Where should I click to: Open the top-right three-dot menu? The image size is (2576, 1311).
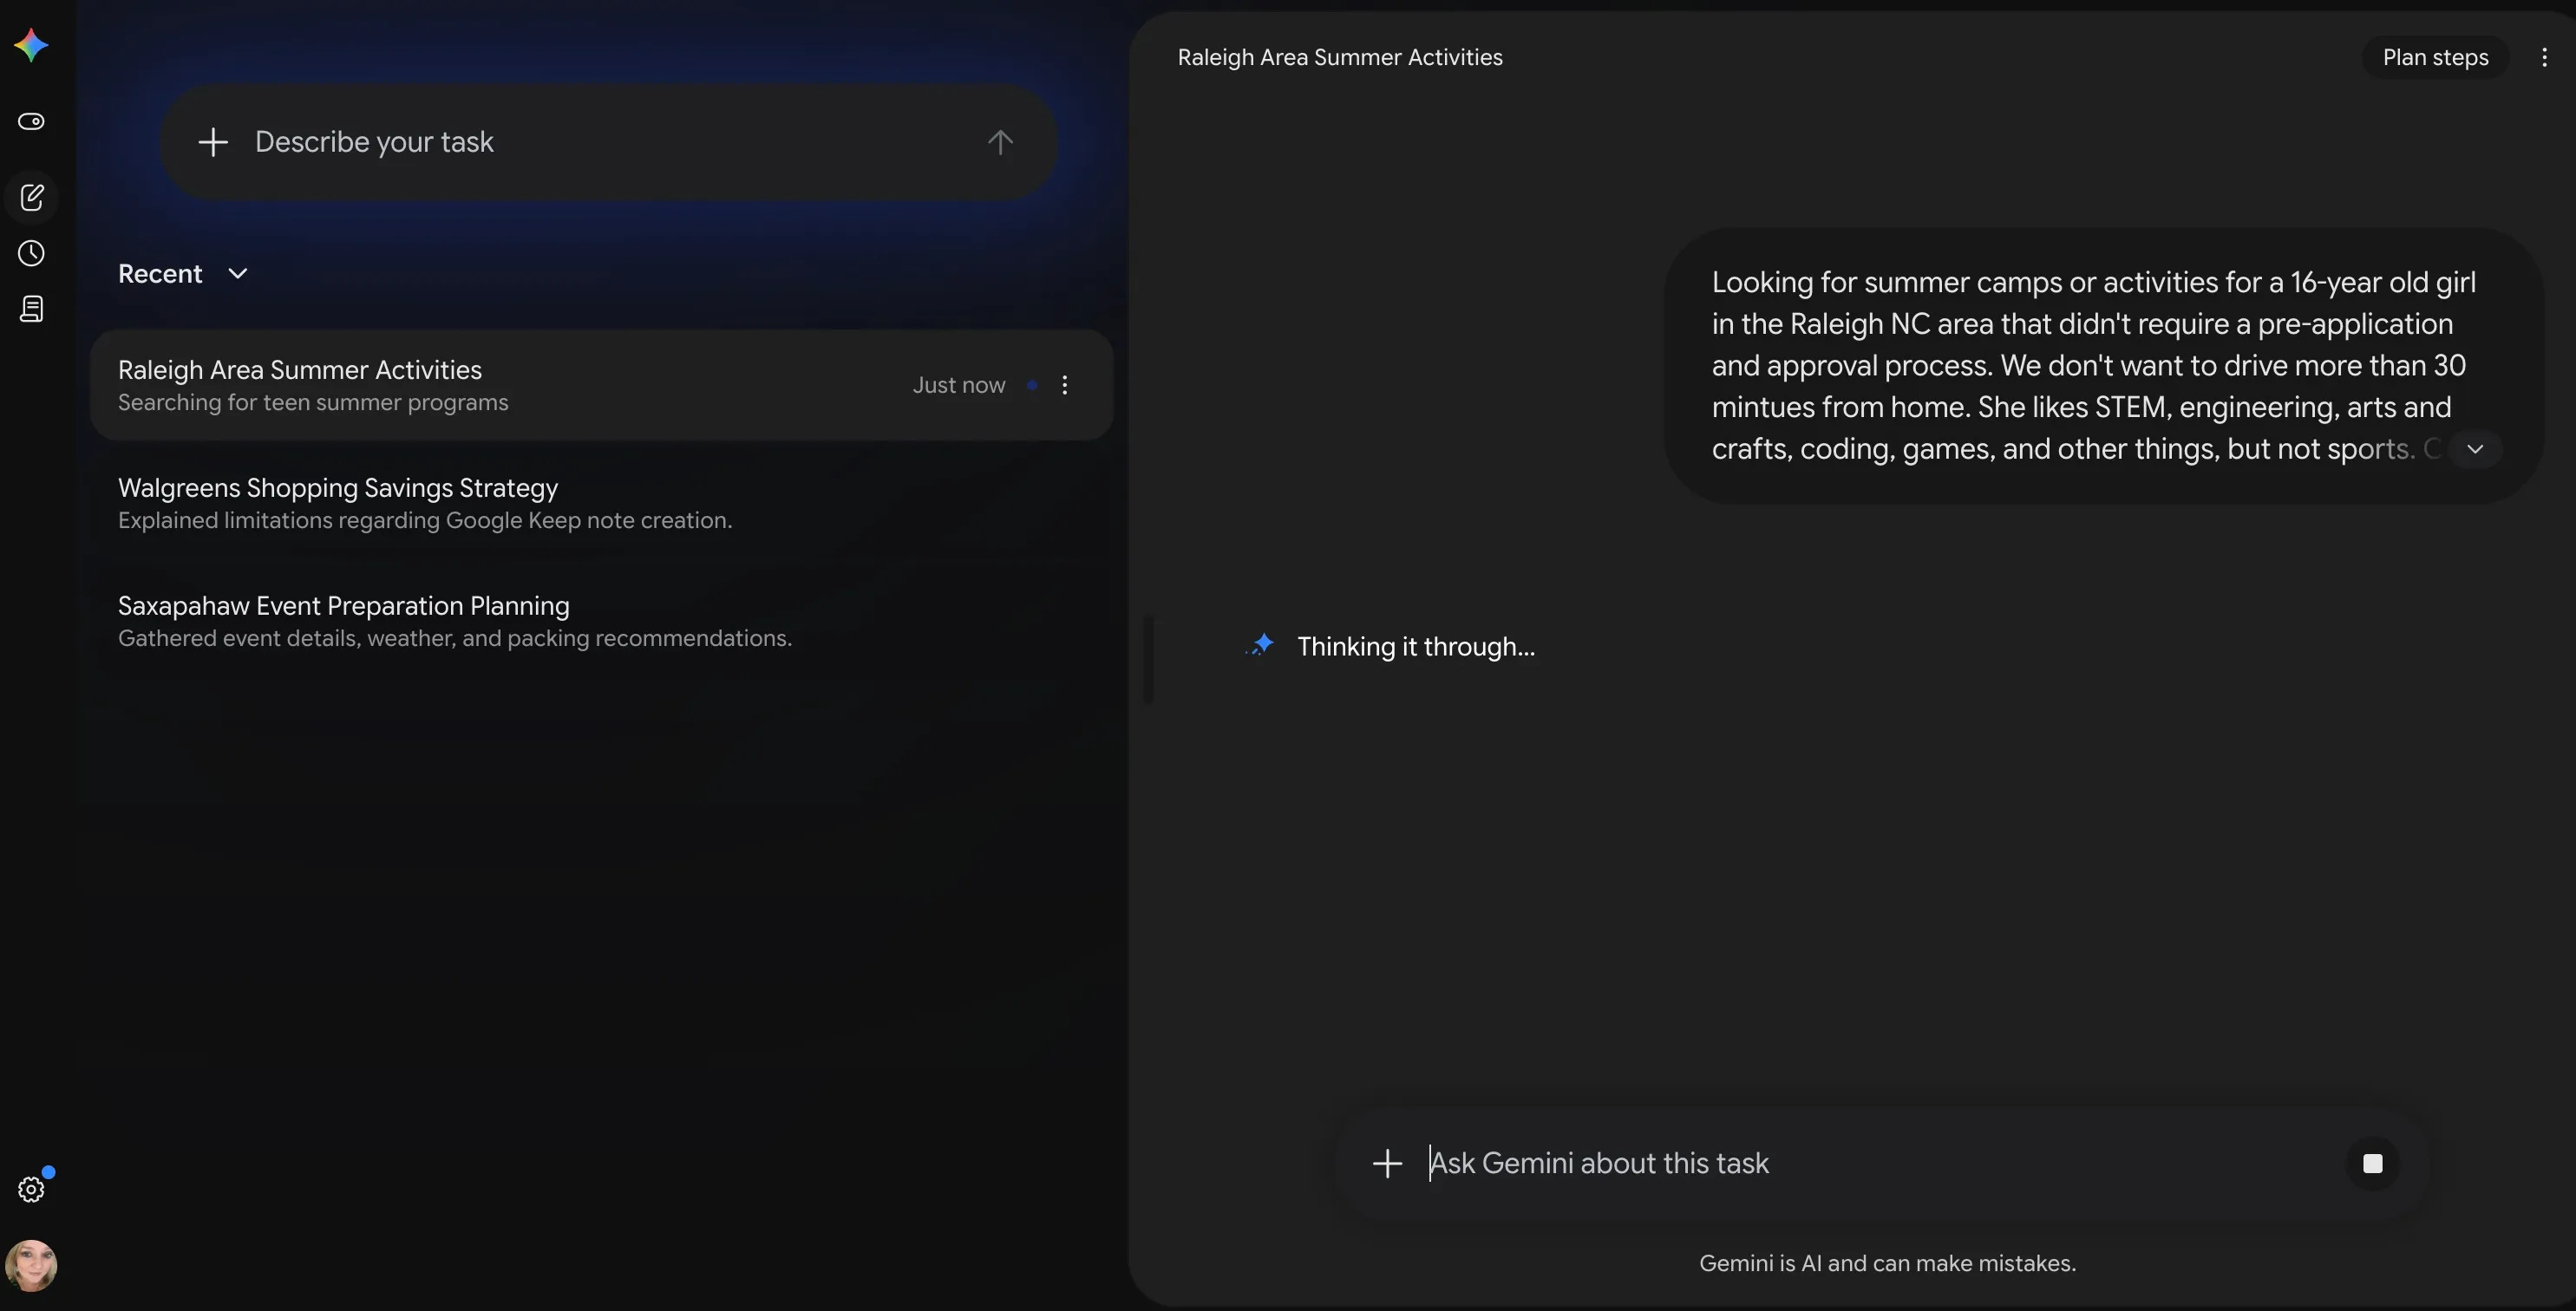tap(2545, 57)
